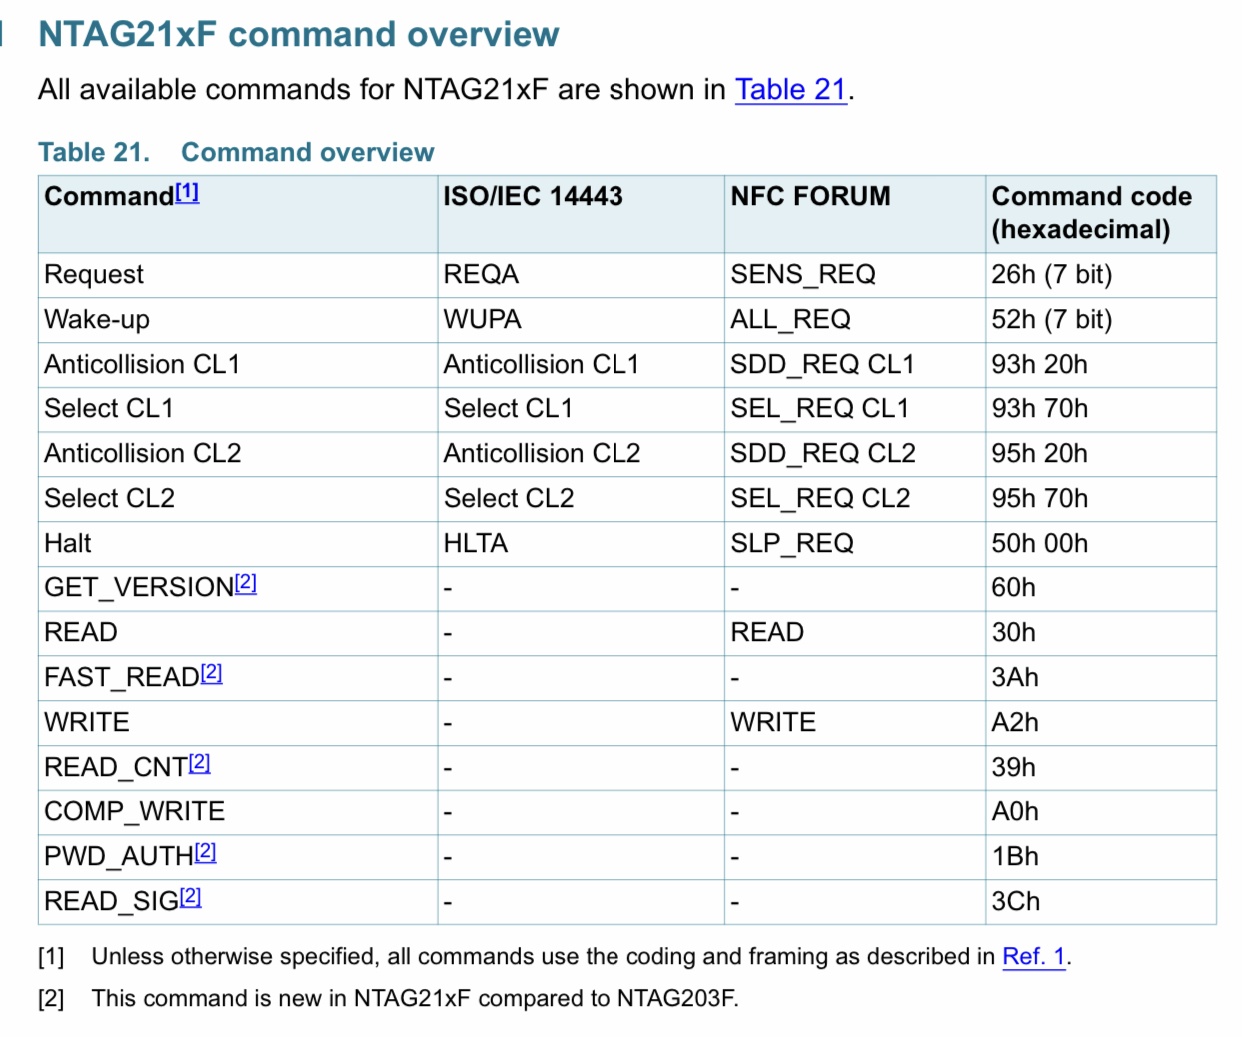
Task: Click footnote [2] marker next to GET_VERSION
Action: pos(246,583)
